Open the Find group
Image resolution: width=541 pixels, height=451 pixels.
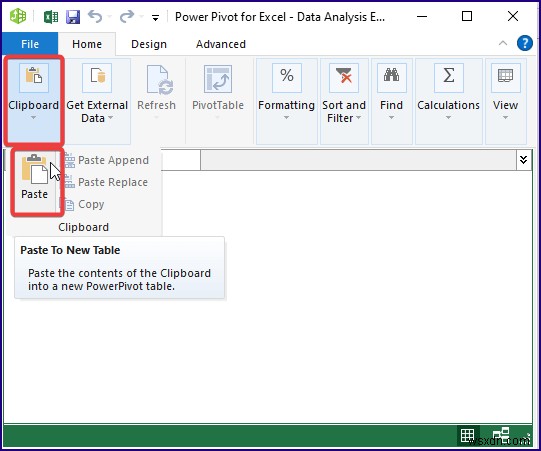[x=391, y=101]
